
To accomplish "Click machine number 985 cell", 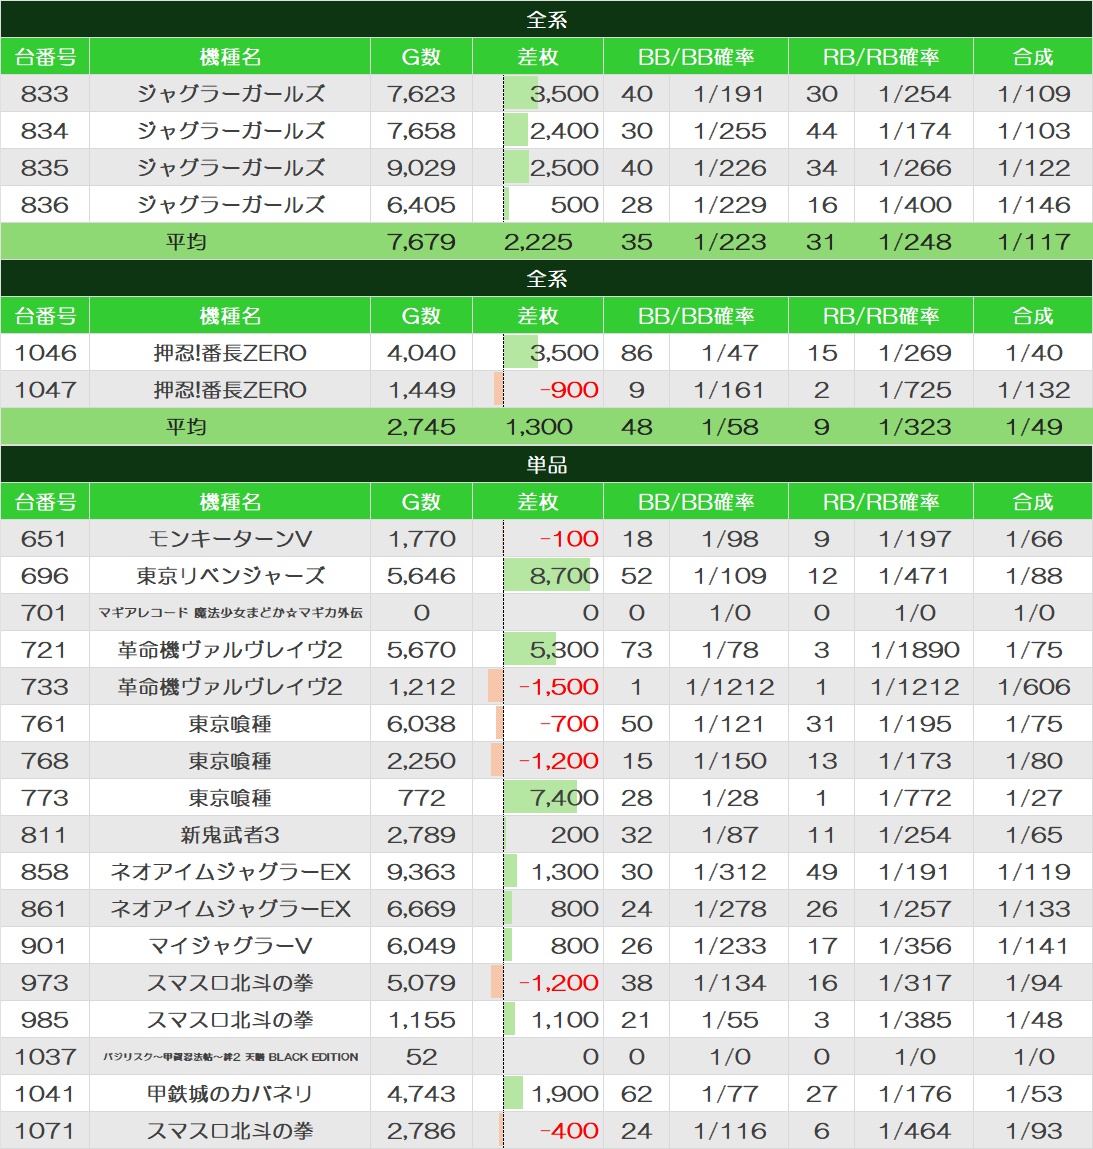I will [x=45, y=1019].
